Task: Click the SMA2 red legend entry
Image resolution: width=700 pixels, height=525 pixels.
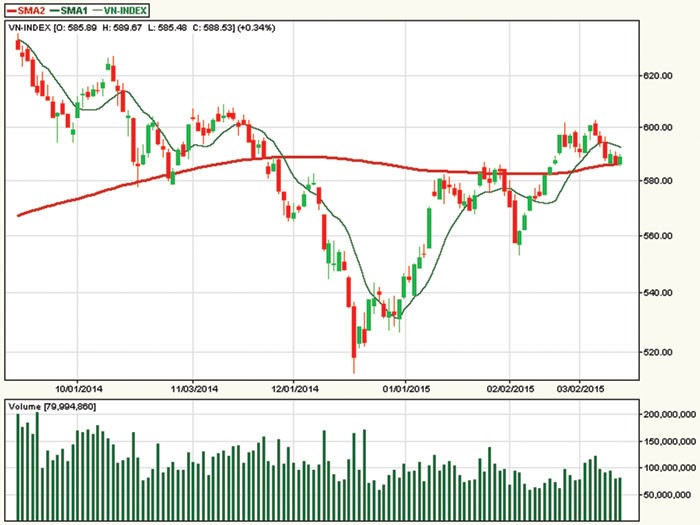Action: tap(32, 10)
